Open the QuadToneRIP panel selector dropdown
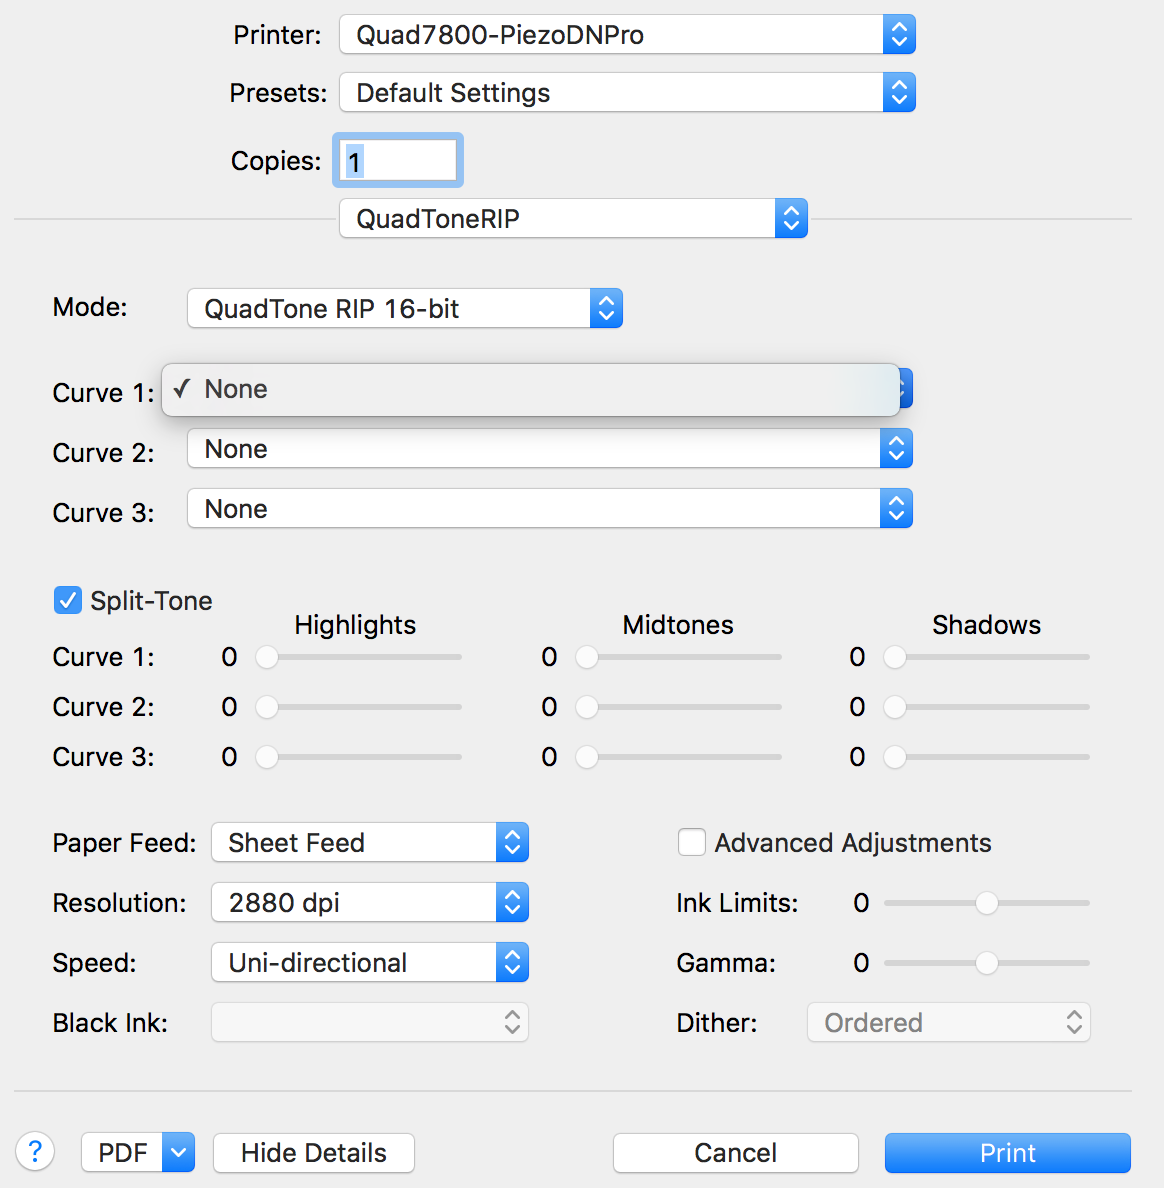The image size is (1164, 1188). point(573,218)
